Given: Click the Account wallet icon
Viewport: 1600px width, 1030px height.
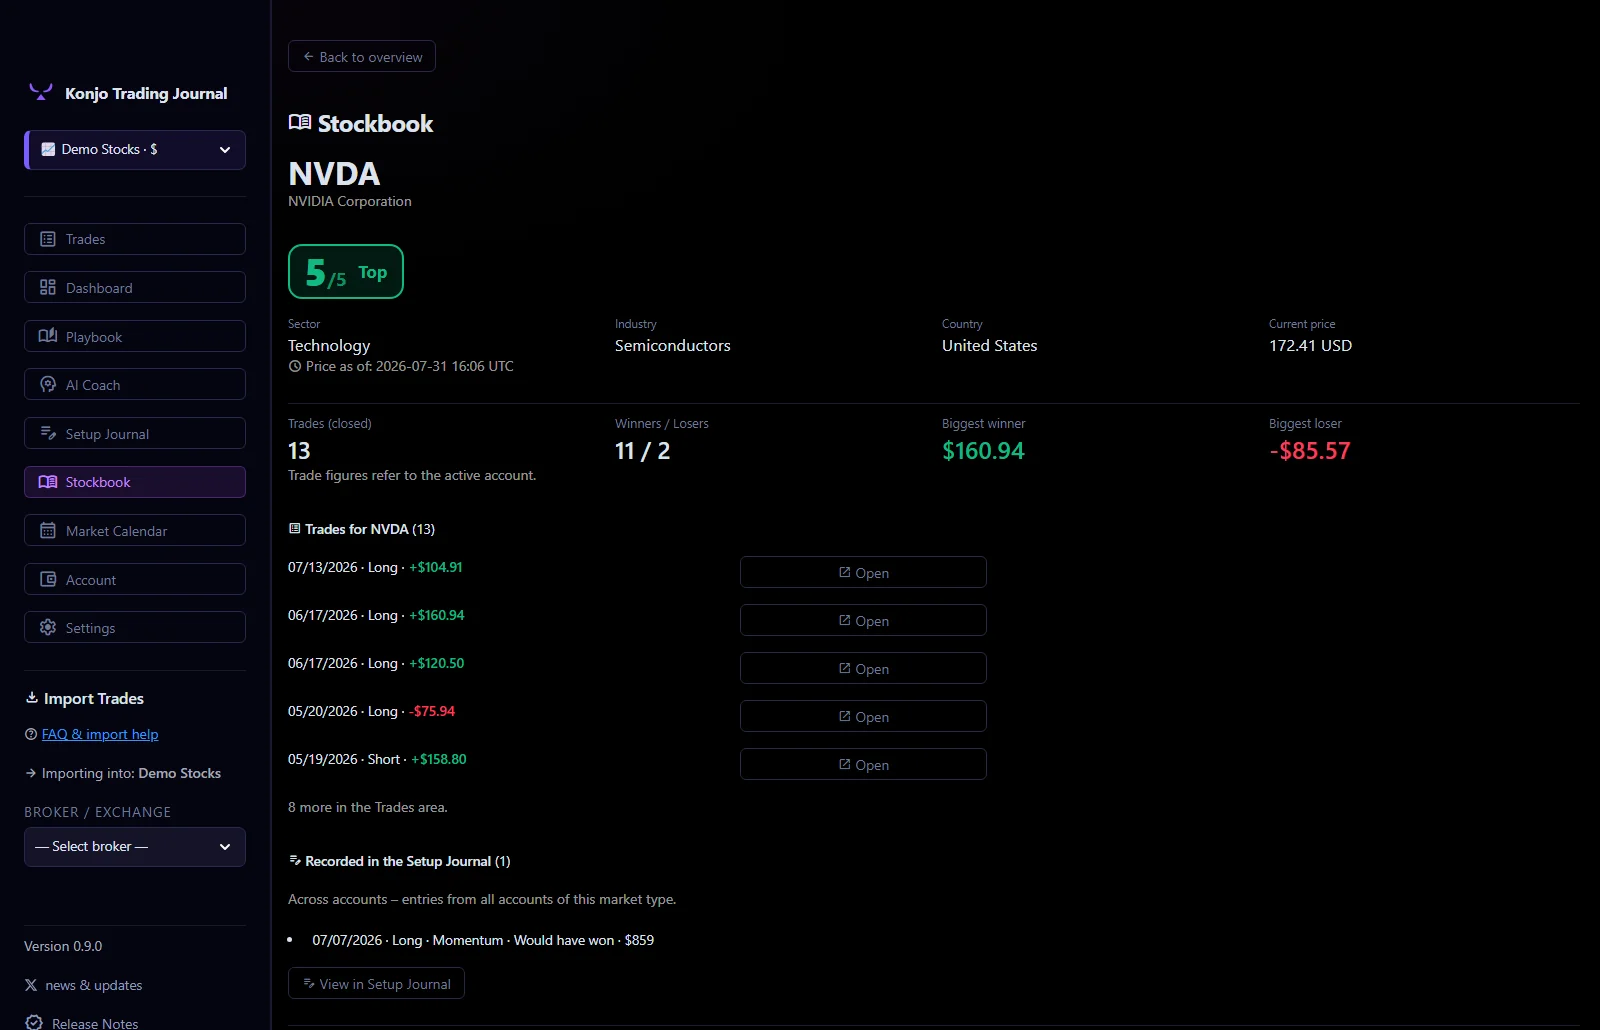Looking at the screenshot, I should click(x=48, y=579).
